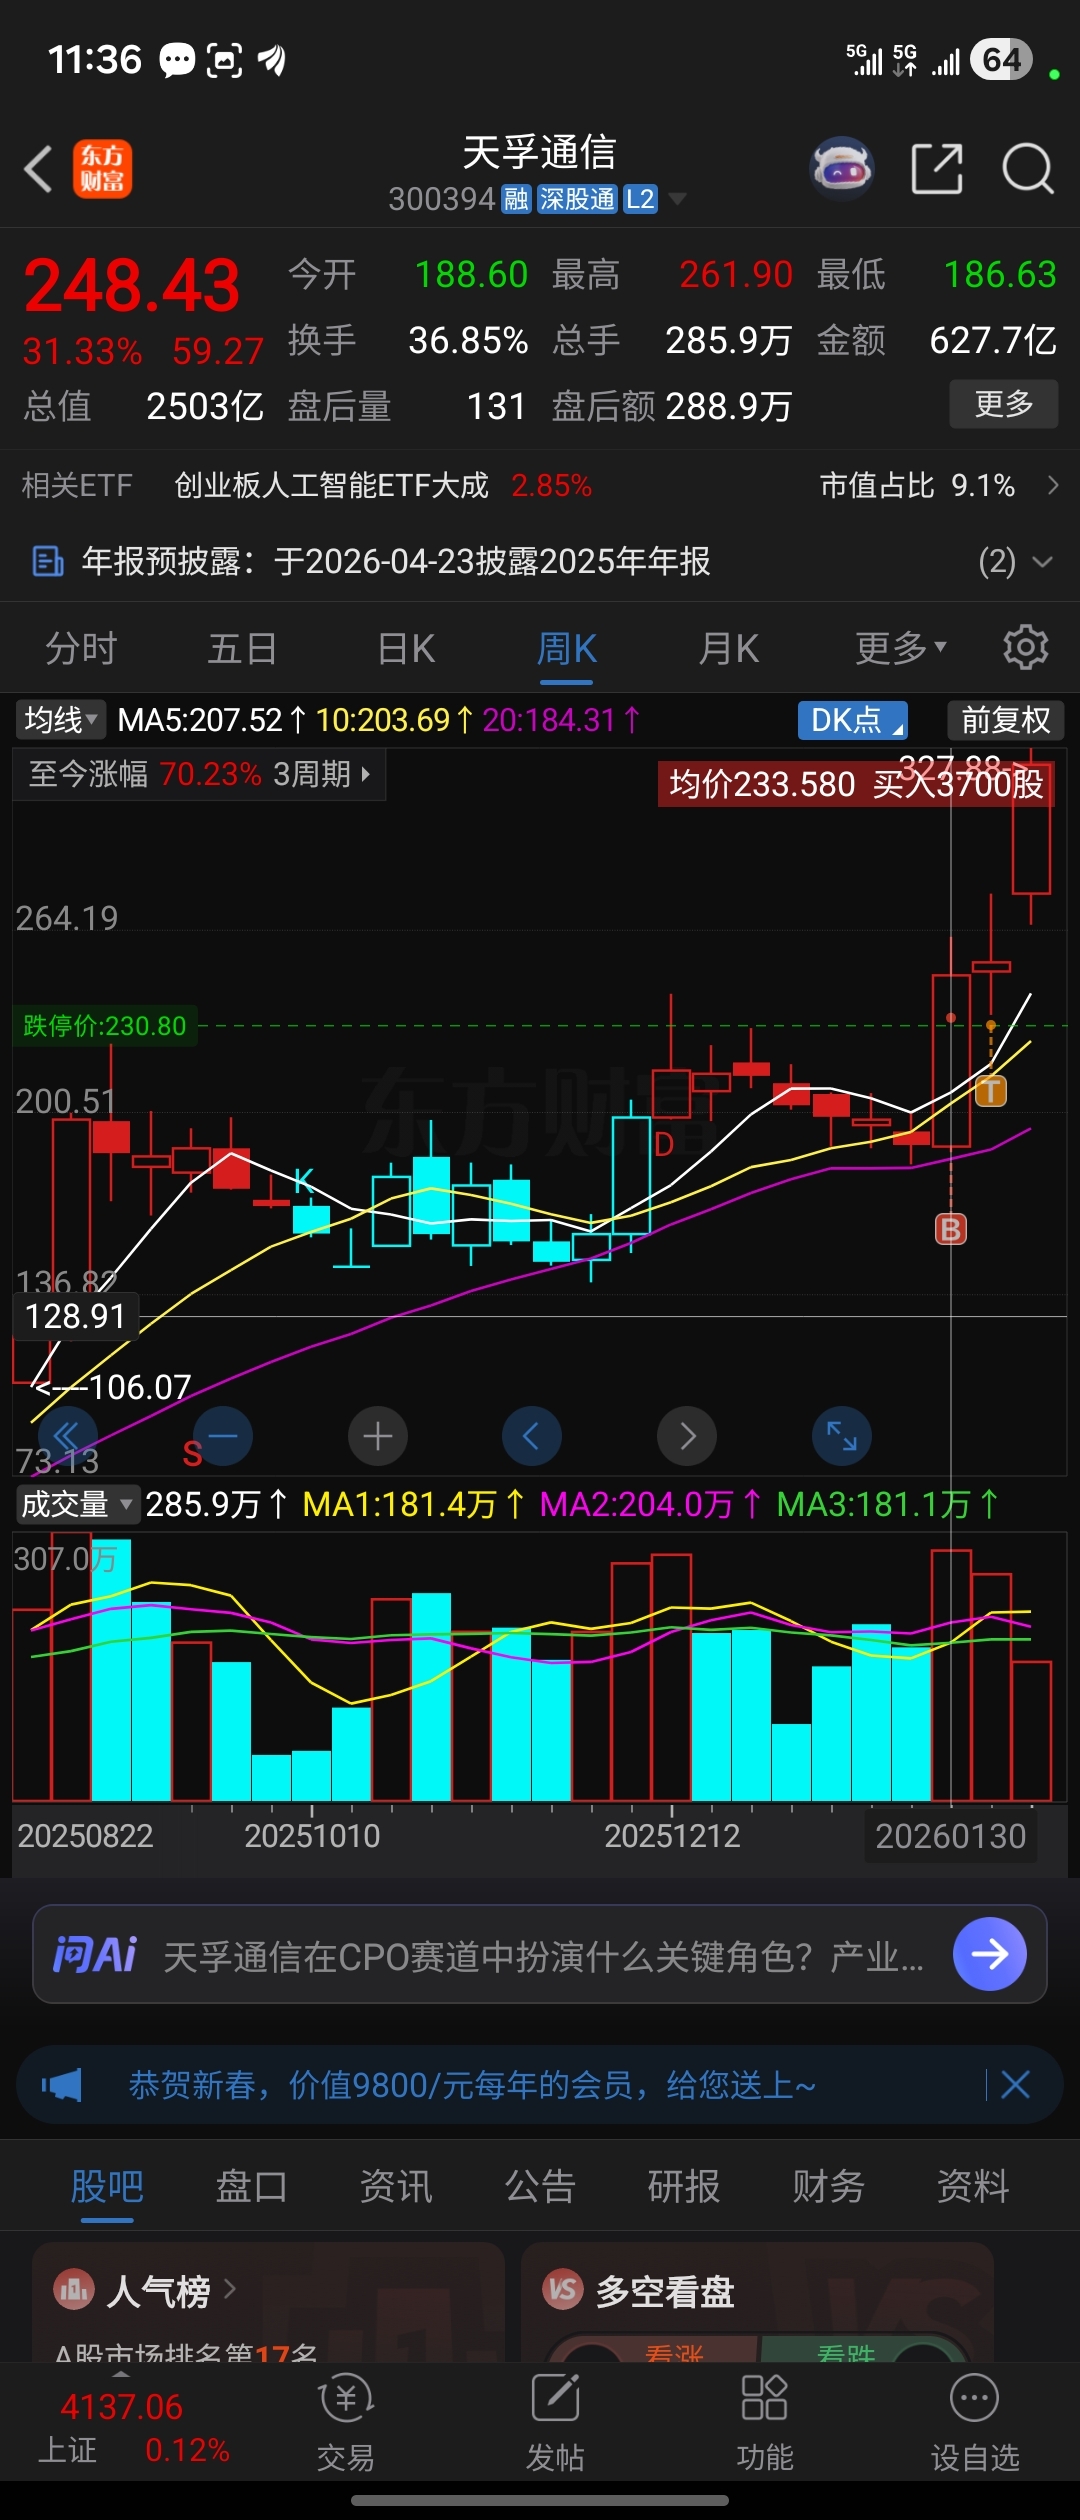Open the 功能 functions icon

pos(765,2423)
